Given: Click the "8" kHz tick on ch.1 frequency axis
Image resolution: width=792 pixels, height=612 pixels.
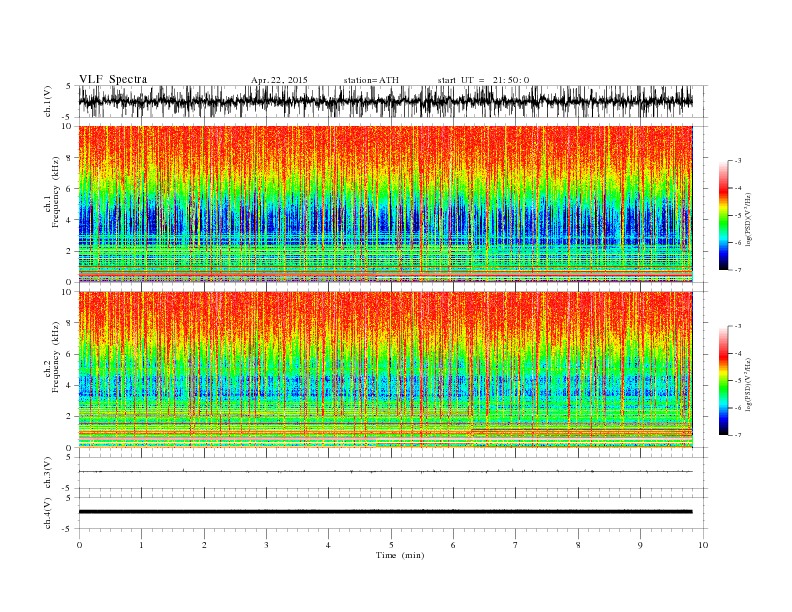Looking at the screenshot, I should tap(70, 158).
